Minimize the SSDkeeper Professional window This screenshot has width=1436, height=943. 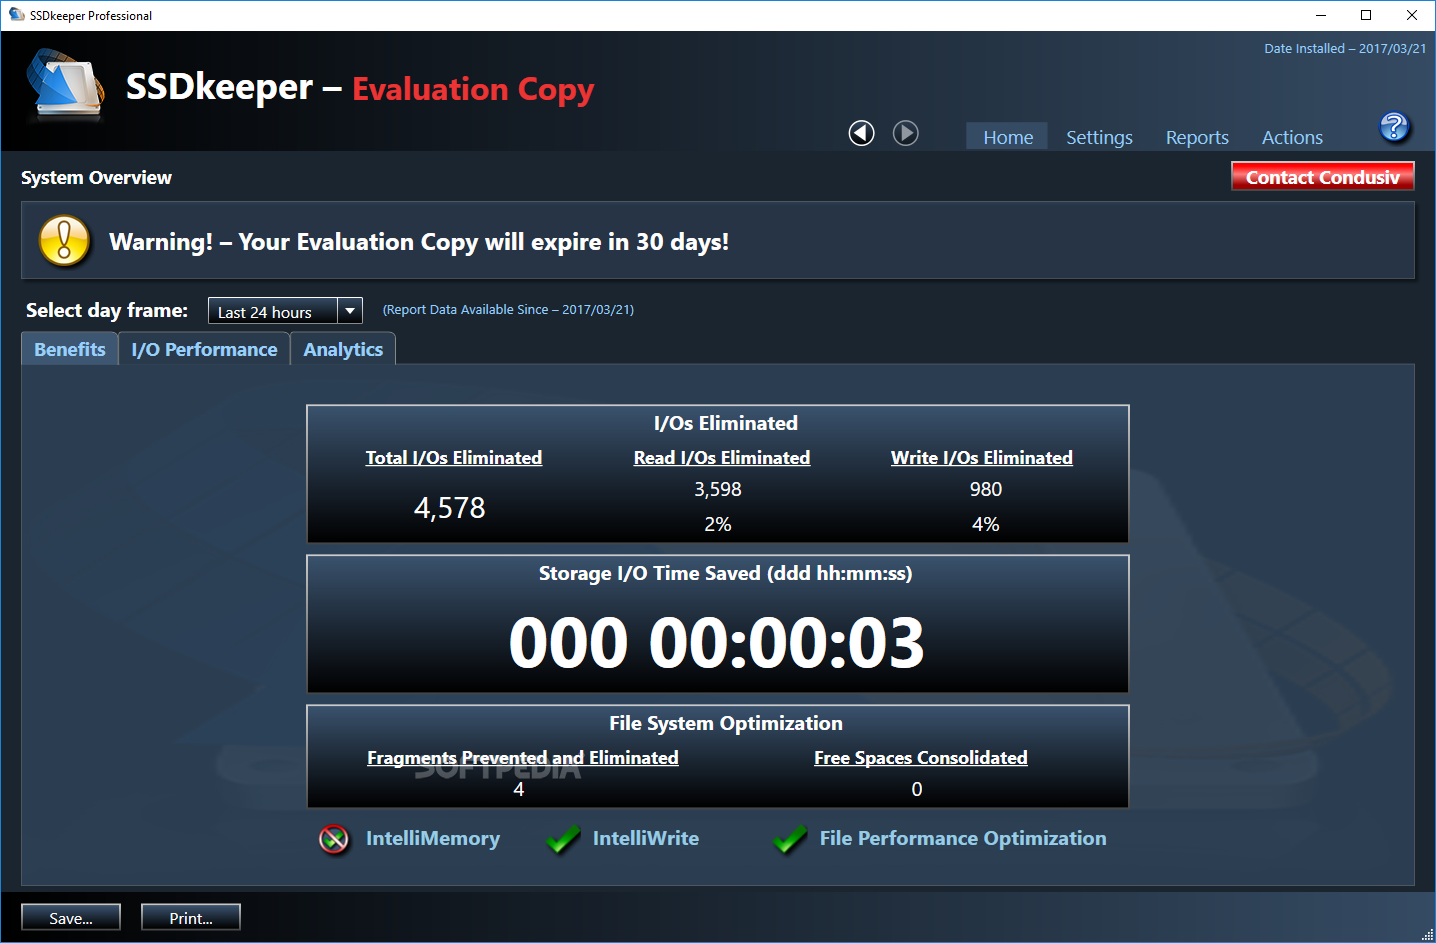point(1320,15)
